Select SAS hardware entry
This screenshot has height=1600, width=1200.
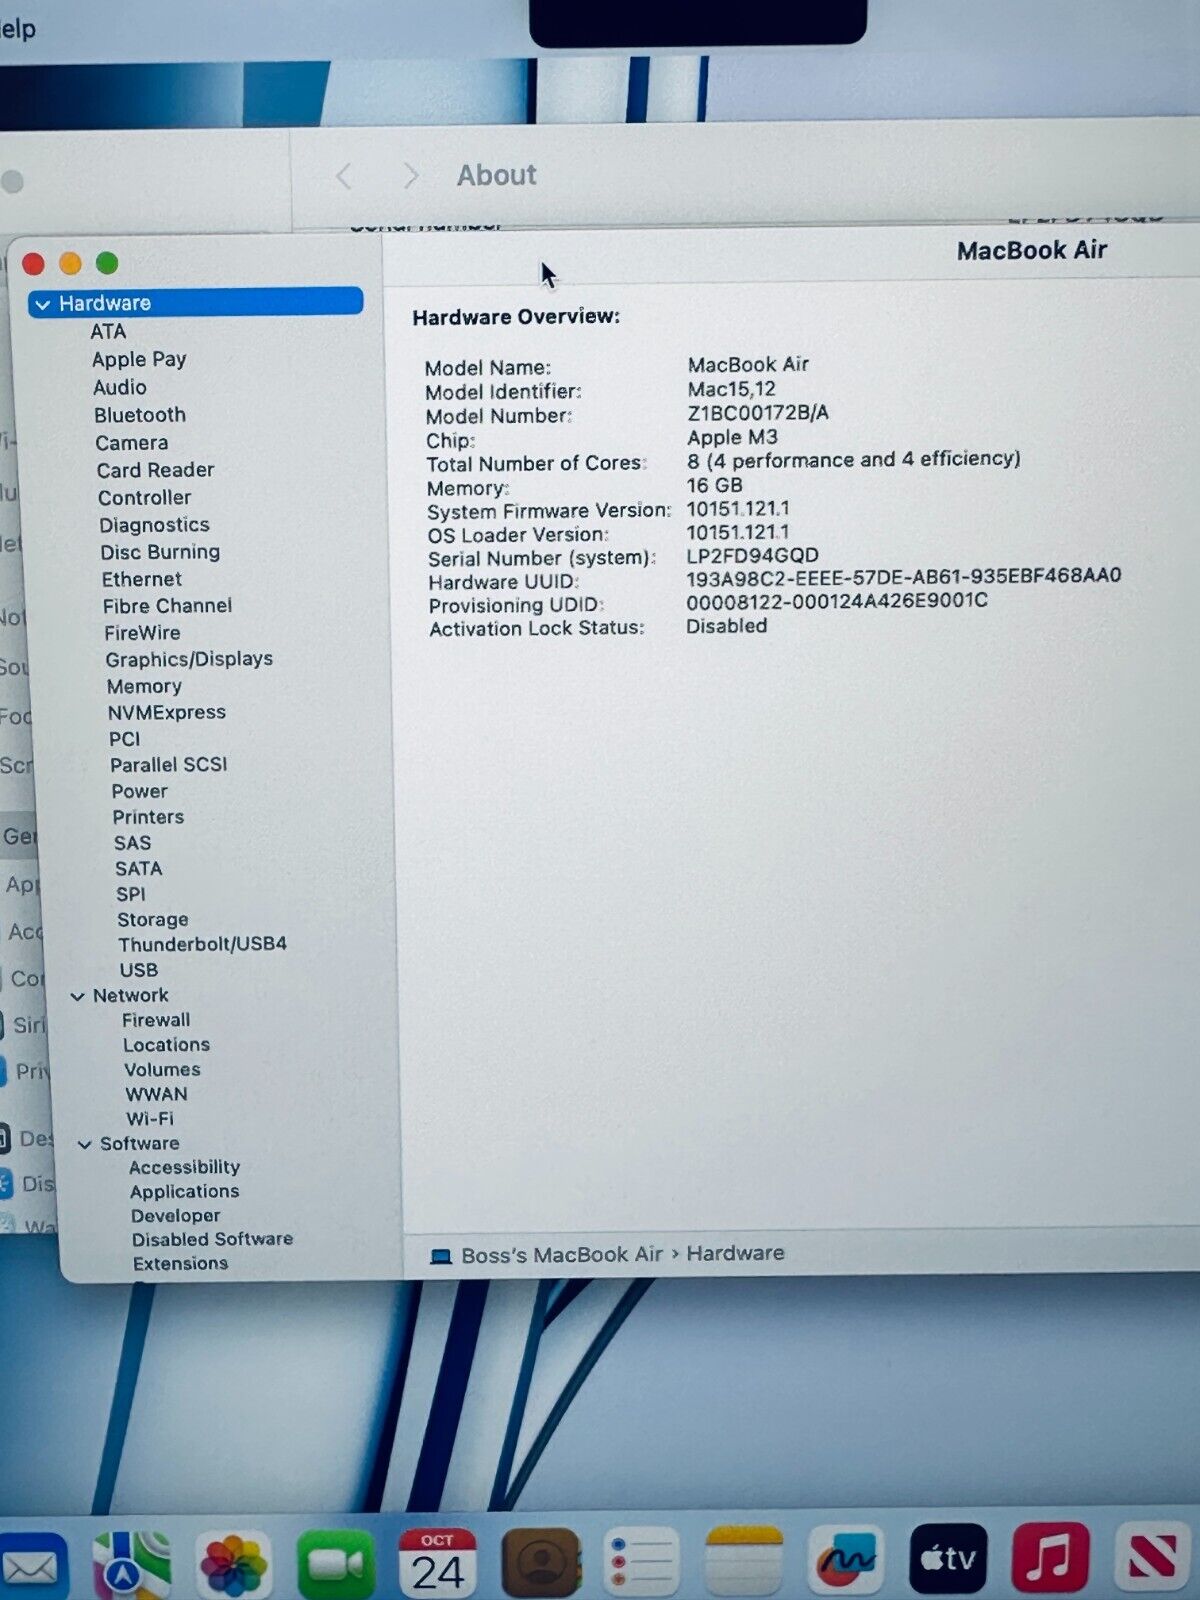coord(132,843)
